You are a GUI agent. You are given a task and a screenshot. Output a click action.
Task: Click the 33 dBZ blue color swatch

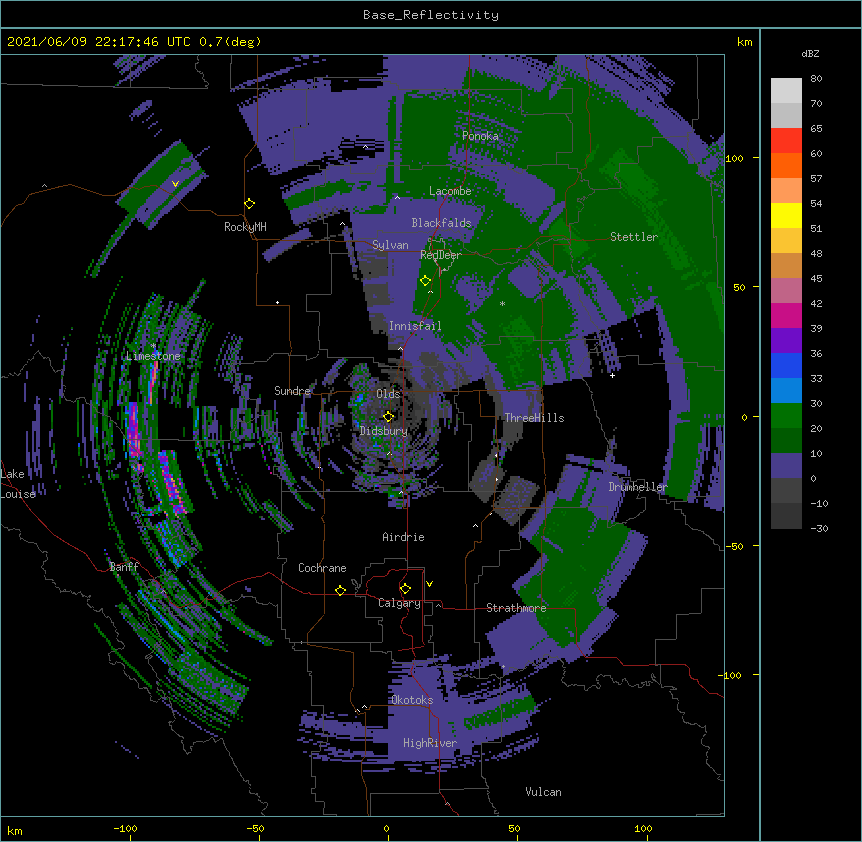786,365
